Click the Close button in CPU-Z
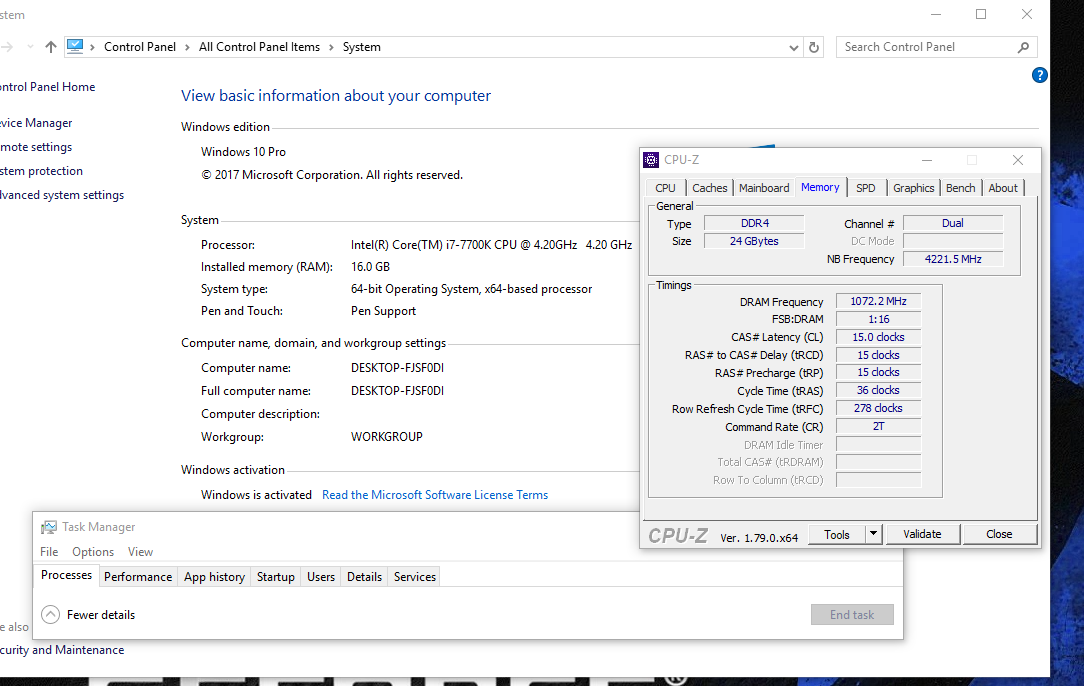Image resolution: width=1084 pixels, height=686 pixels. (999, 534)
